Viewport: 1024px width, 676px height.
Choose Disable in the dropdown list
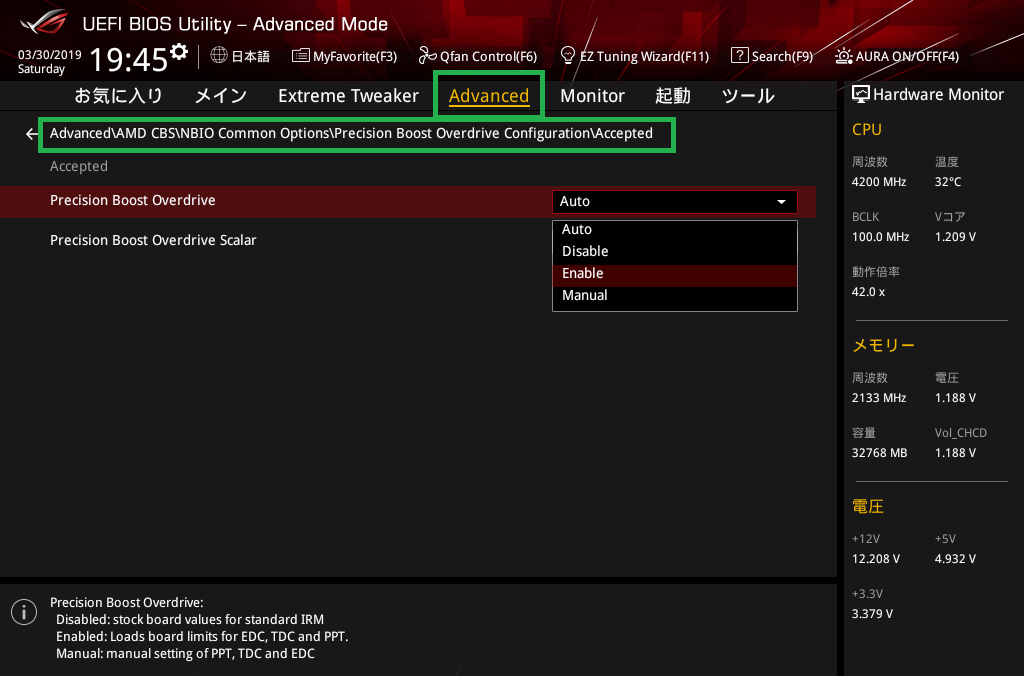675,251
